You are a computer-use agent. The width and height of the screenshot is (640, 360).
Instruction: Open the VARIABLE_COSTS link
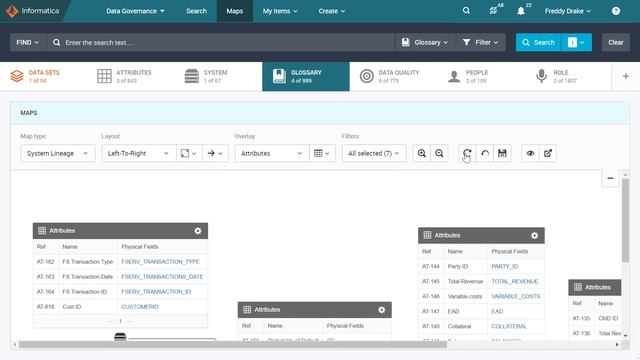point(516,297)
